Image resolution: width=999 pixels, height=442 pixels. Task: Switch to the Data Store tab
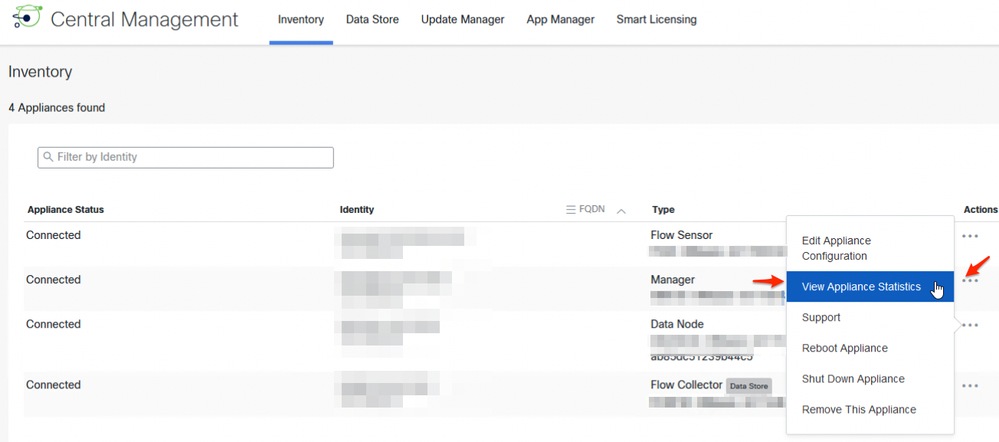click(x=372, y=19)
